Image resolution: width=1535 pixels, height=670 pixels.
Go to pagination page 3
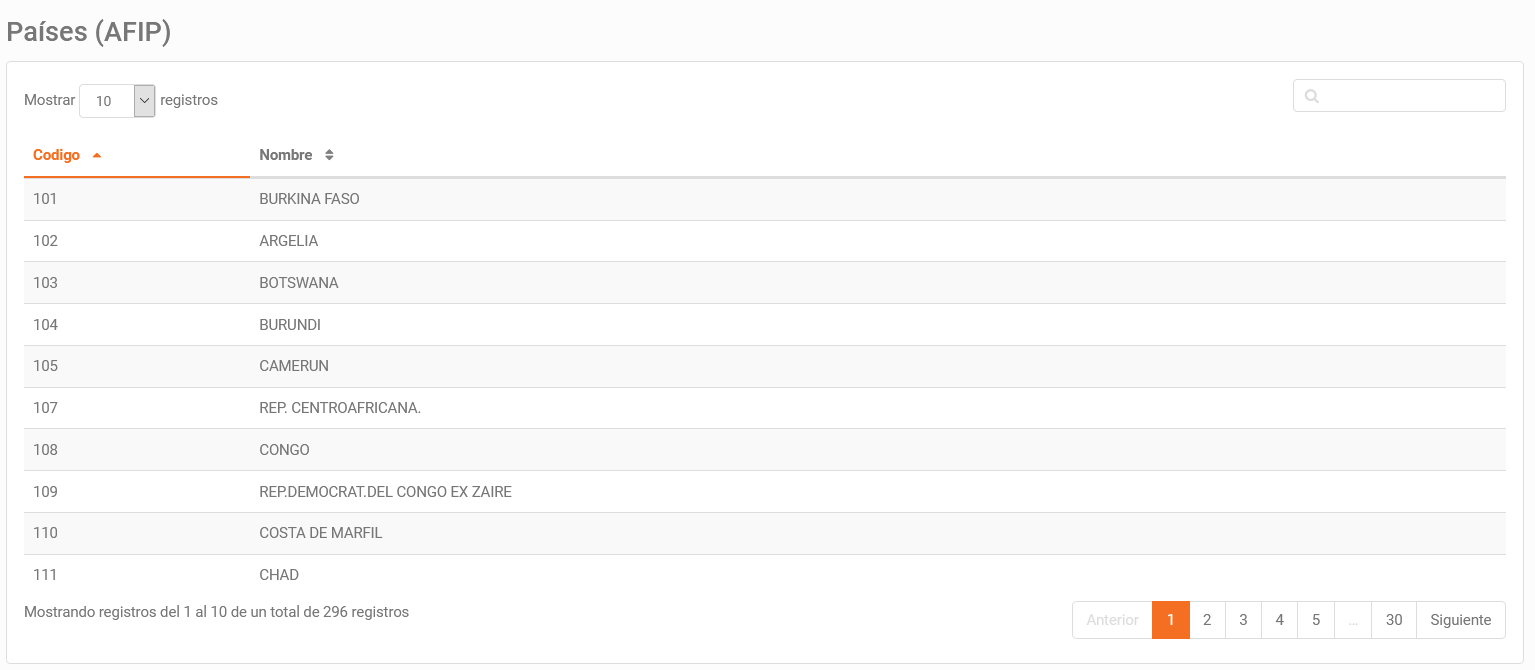(x=1243, y=620)
